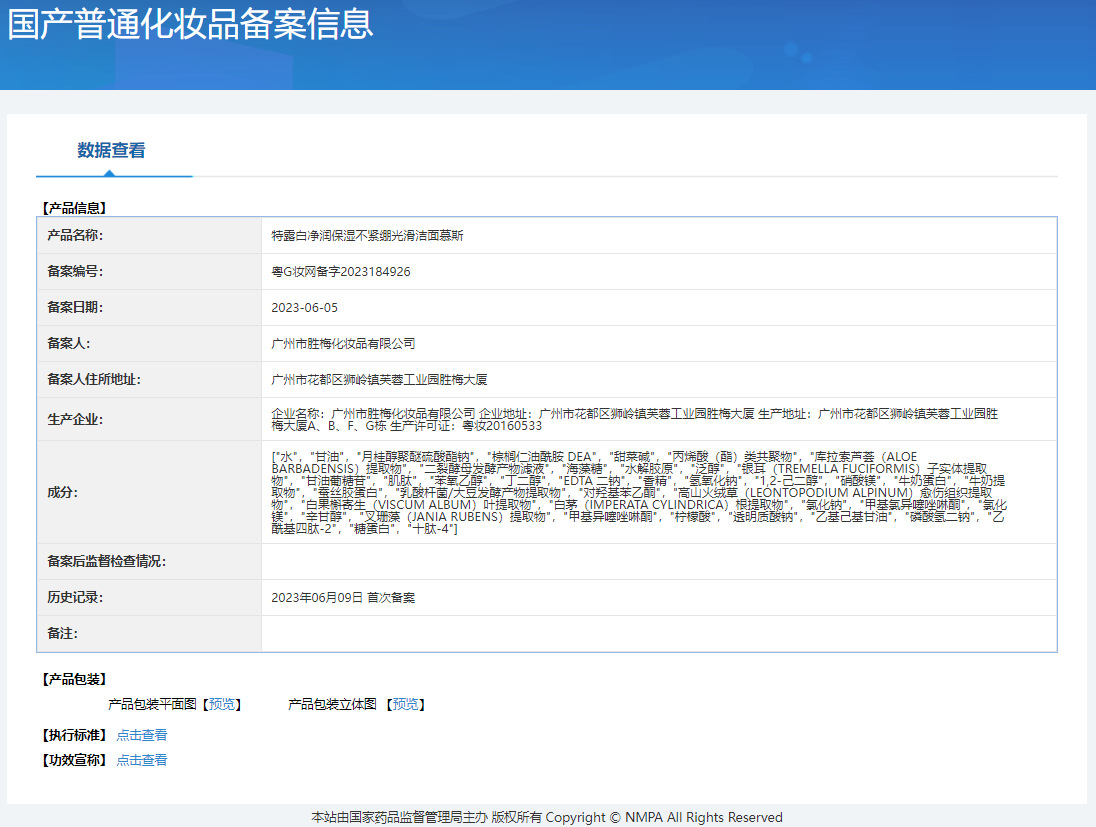Click 点击查看 next to 执行标准

point(142,735)
